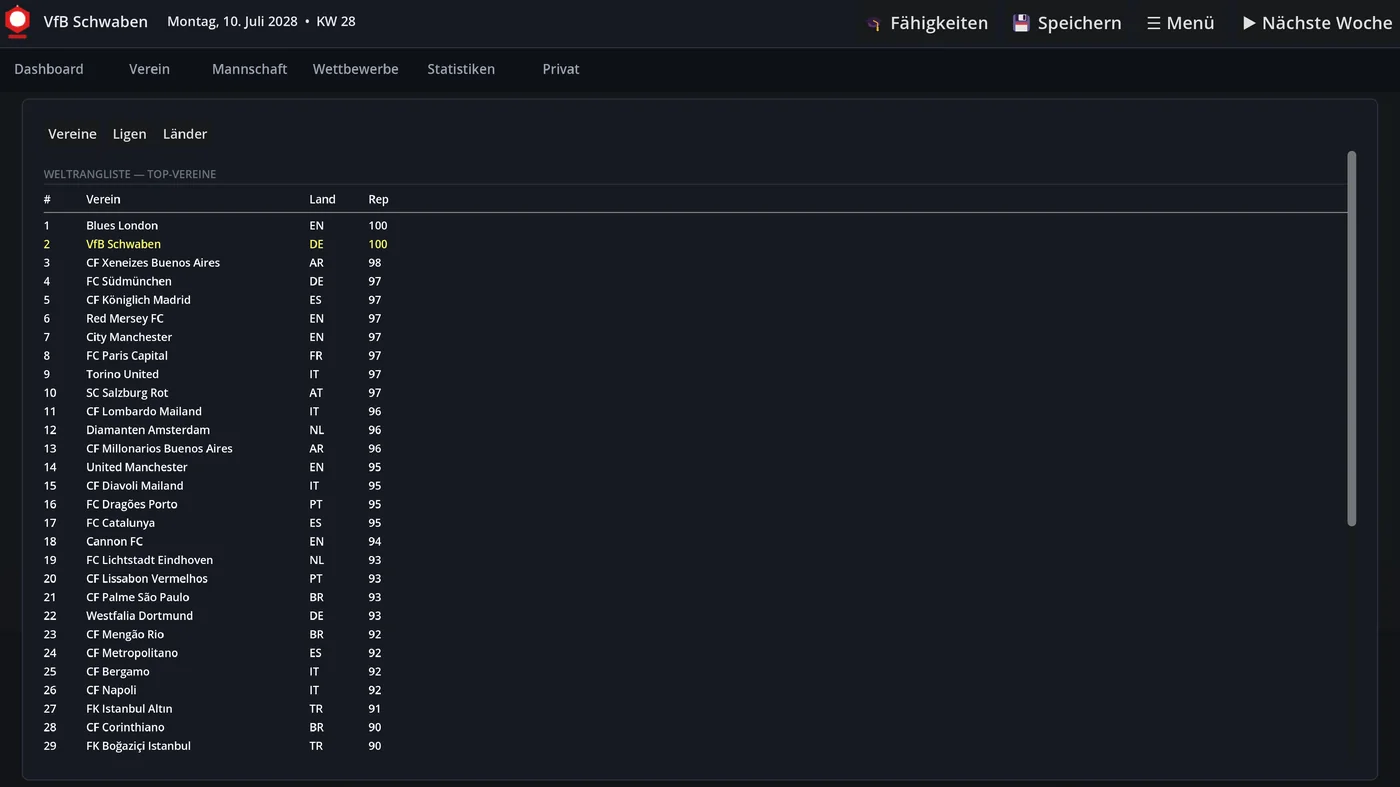This screenshot has height=787, width=1400.
Task: Select Blues London in the ranking
Action: (695, 225)
